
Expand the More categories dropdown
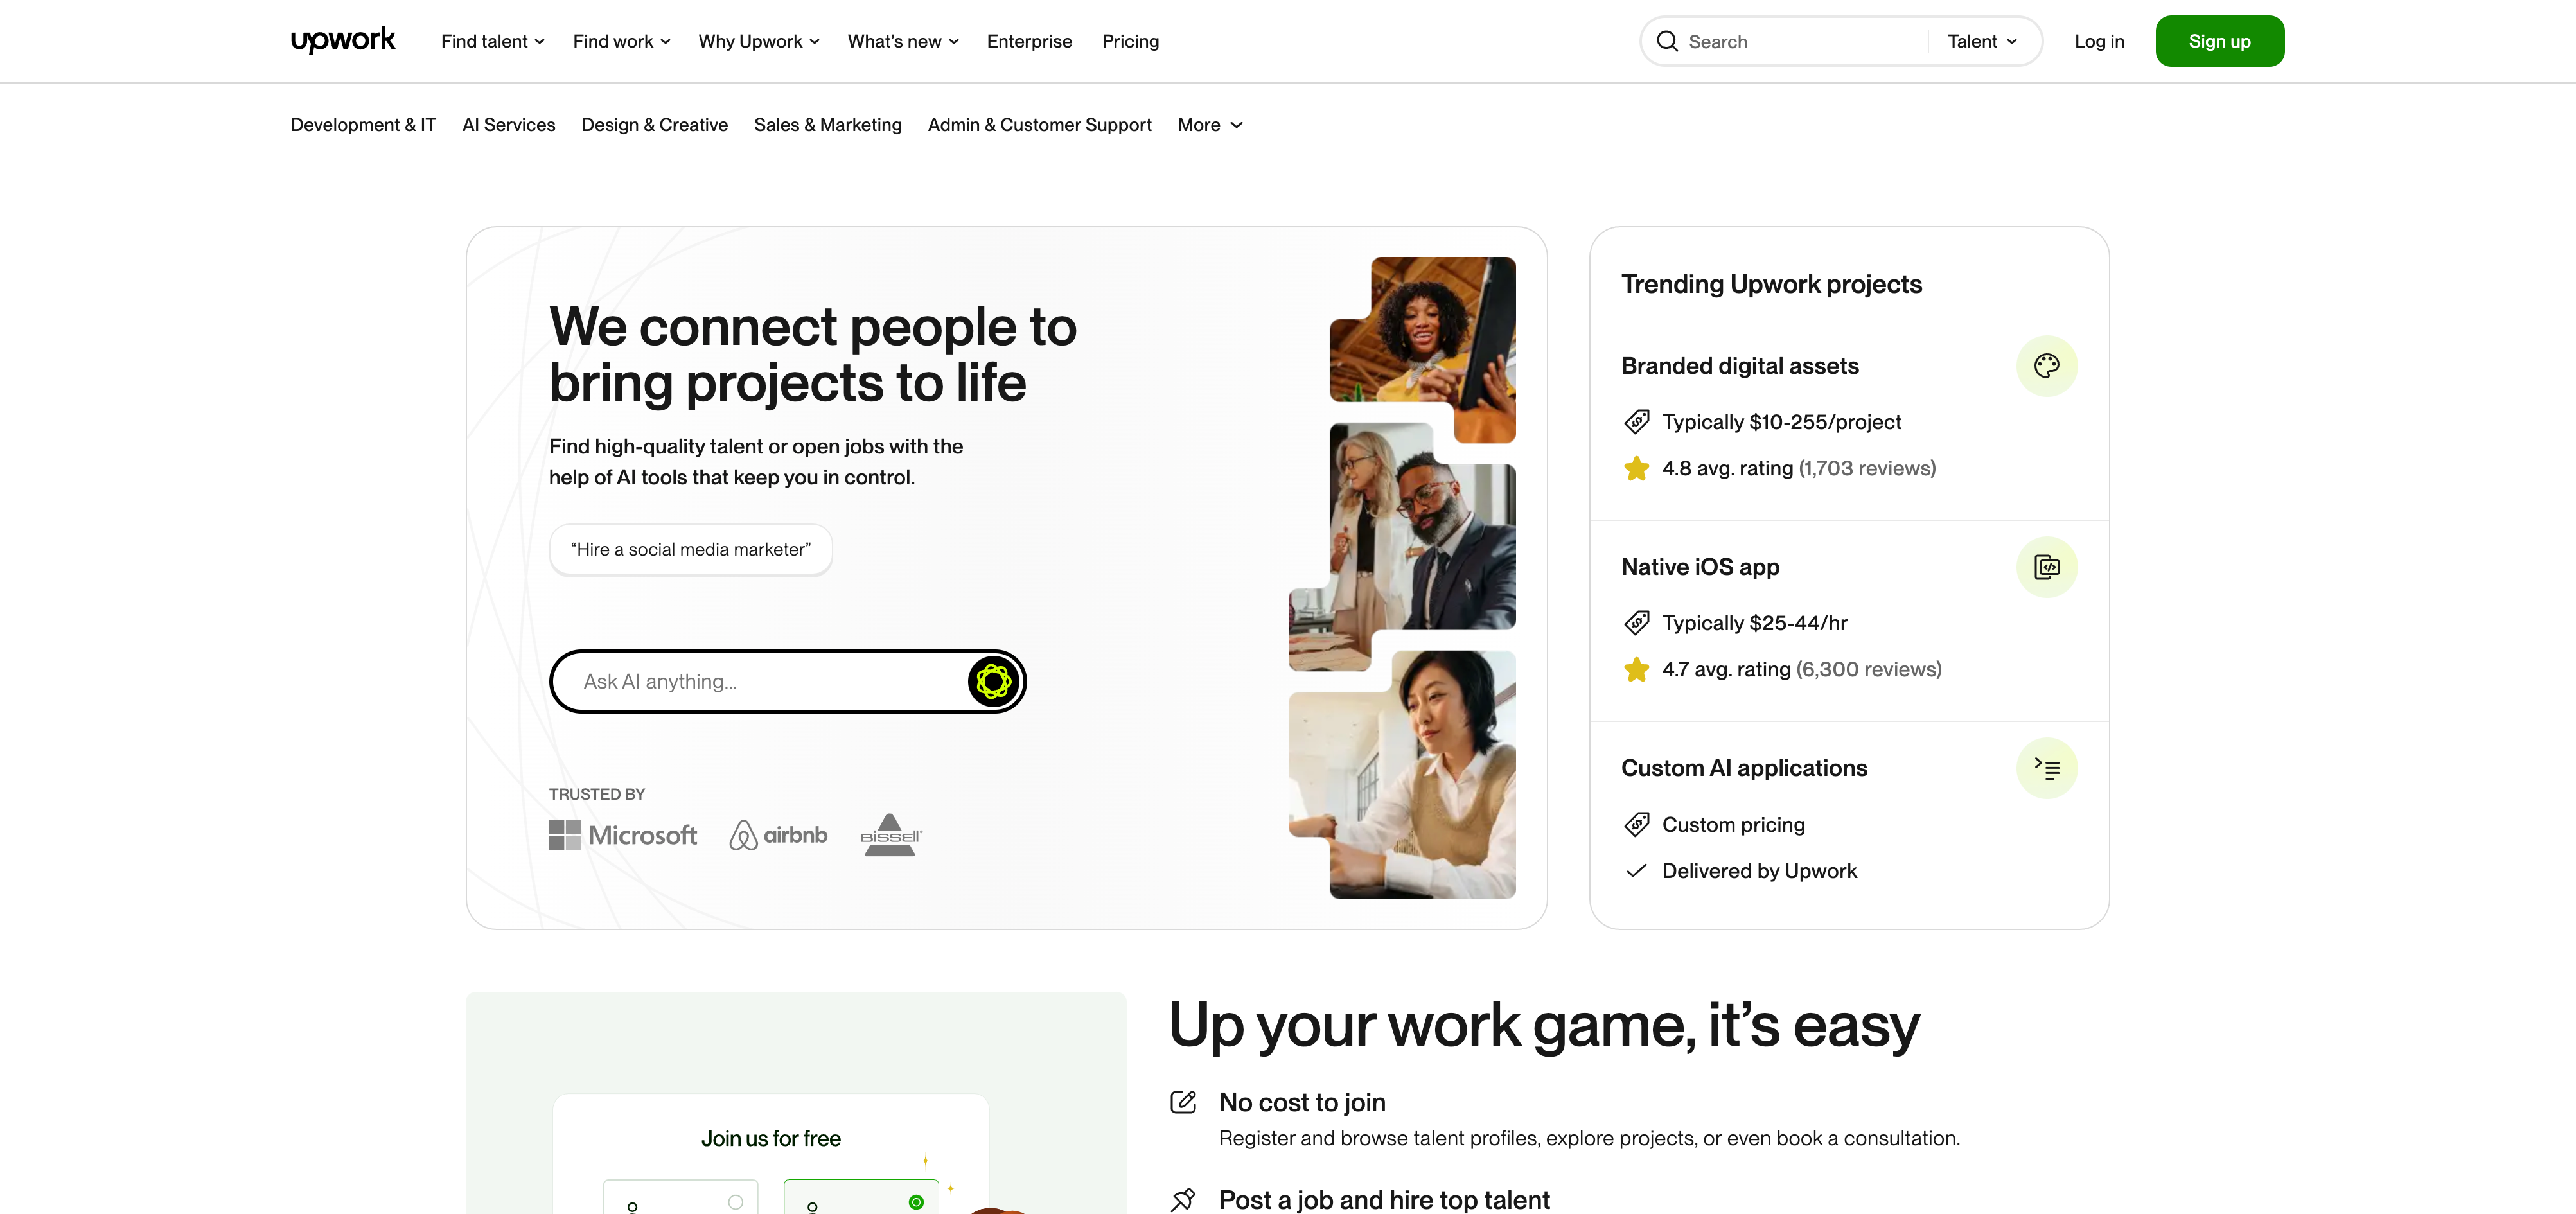click(1210, 125)
